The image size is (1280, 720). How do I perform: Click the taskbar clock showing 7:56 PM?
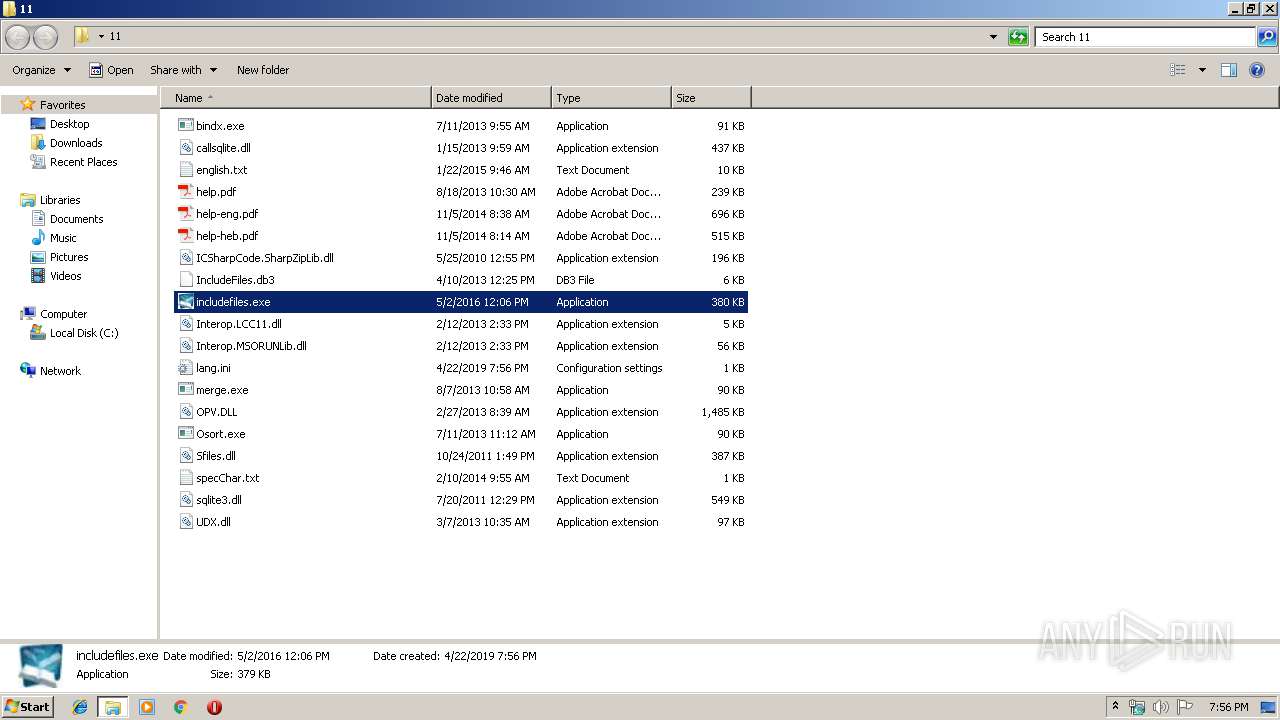click(1228, 707)
